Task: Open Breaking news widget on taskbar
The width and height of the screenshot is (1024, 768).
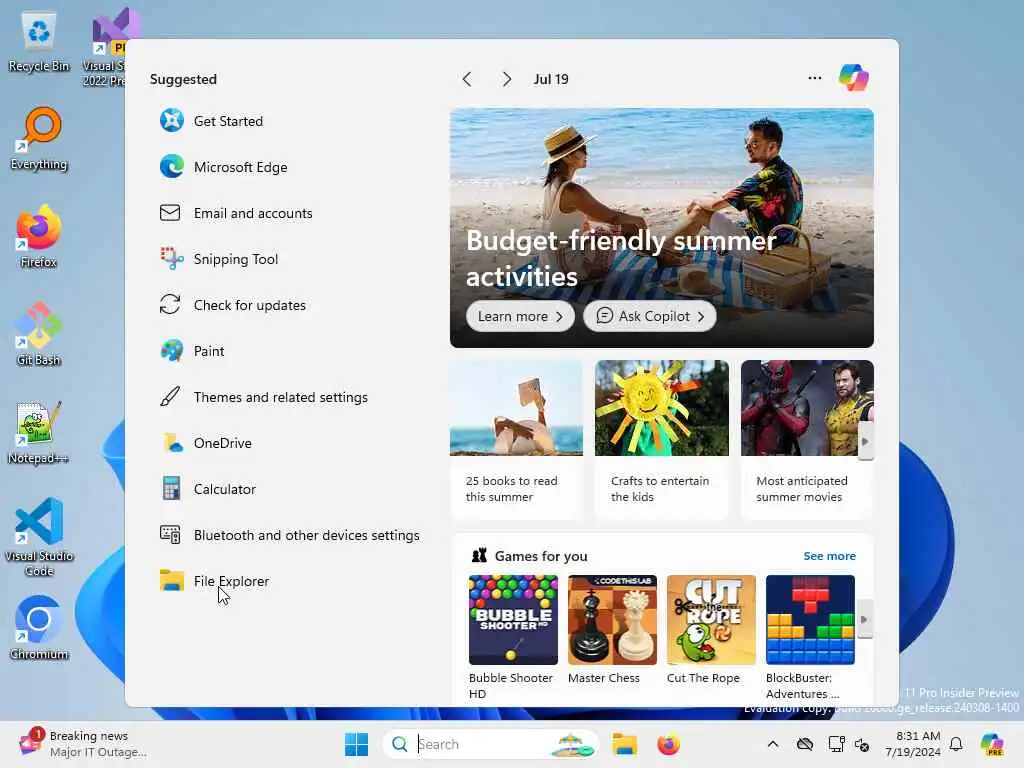Action: (82, 744)
